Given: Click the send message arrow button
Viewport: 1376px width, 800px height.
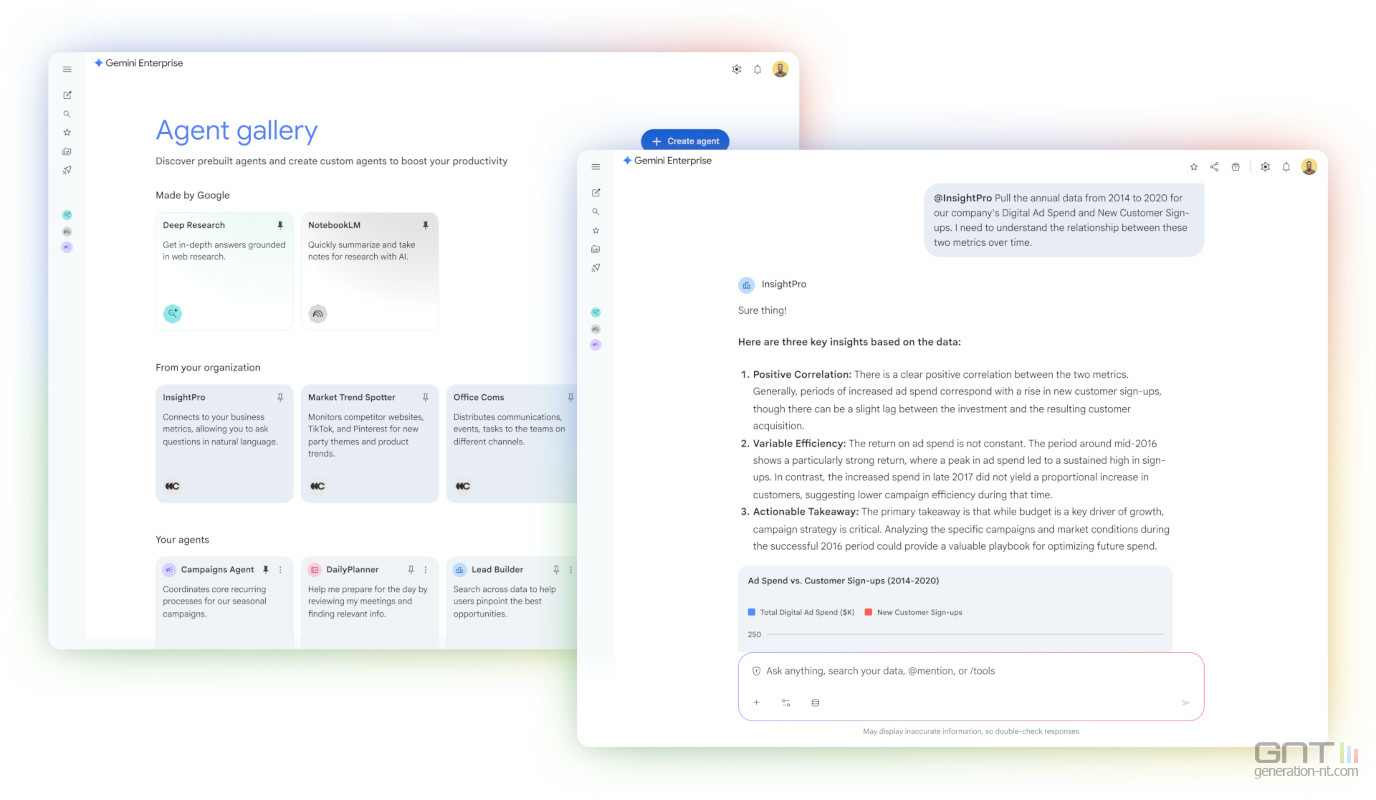Looking at the screenshot, I should tap(1185, 703).
